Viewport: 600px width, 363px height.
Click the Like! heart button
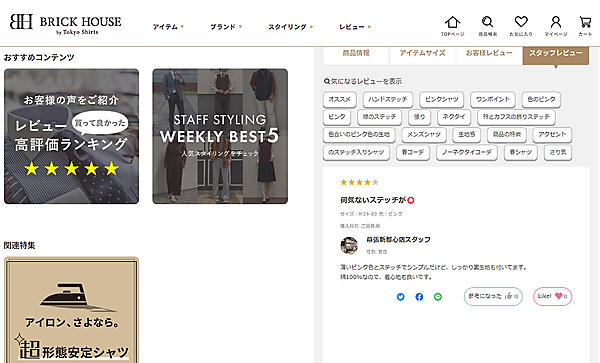pyautogui.click(x=553, y=296)
